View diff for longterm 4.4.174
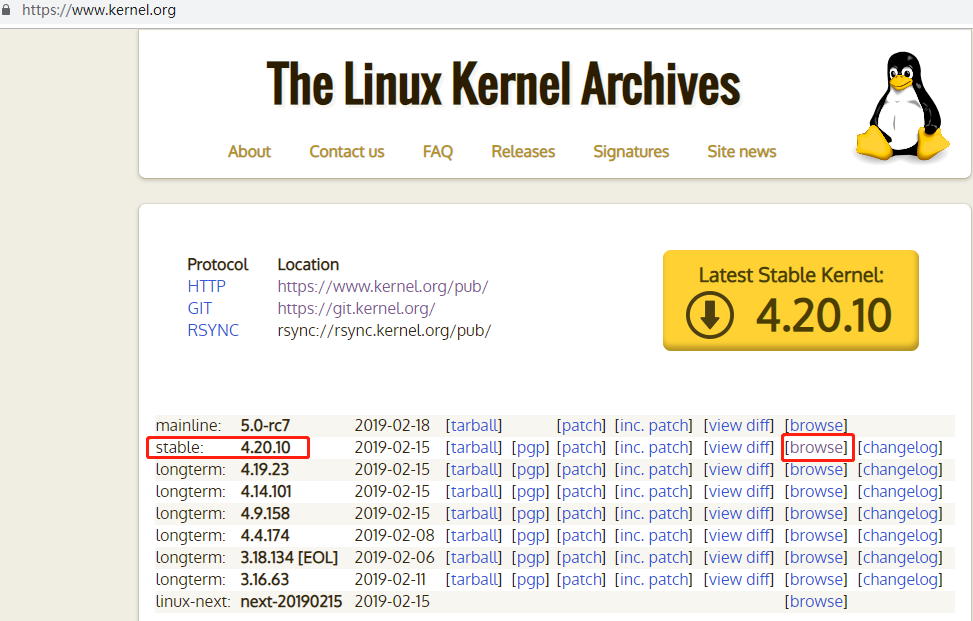The height and width of the screenshot is (621, 973). click(x=739, y=535)
